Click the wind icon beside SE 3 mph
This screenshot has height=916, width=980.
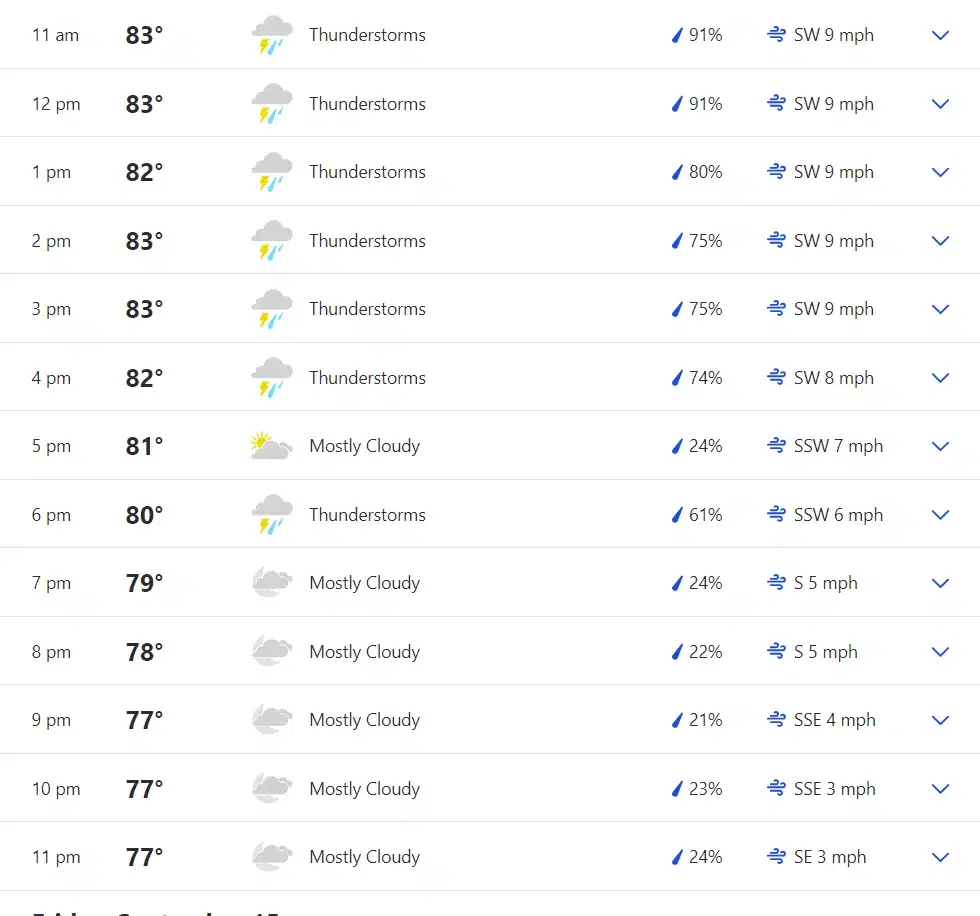776,857
